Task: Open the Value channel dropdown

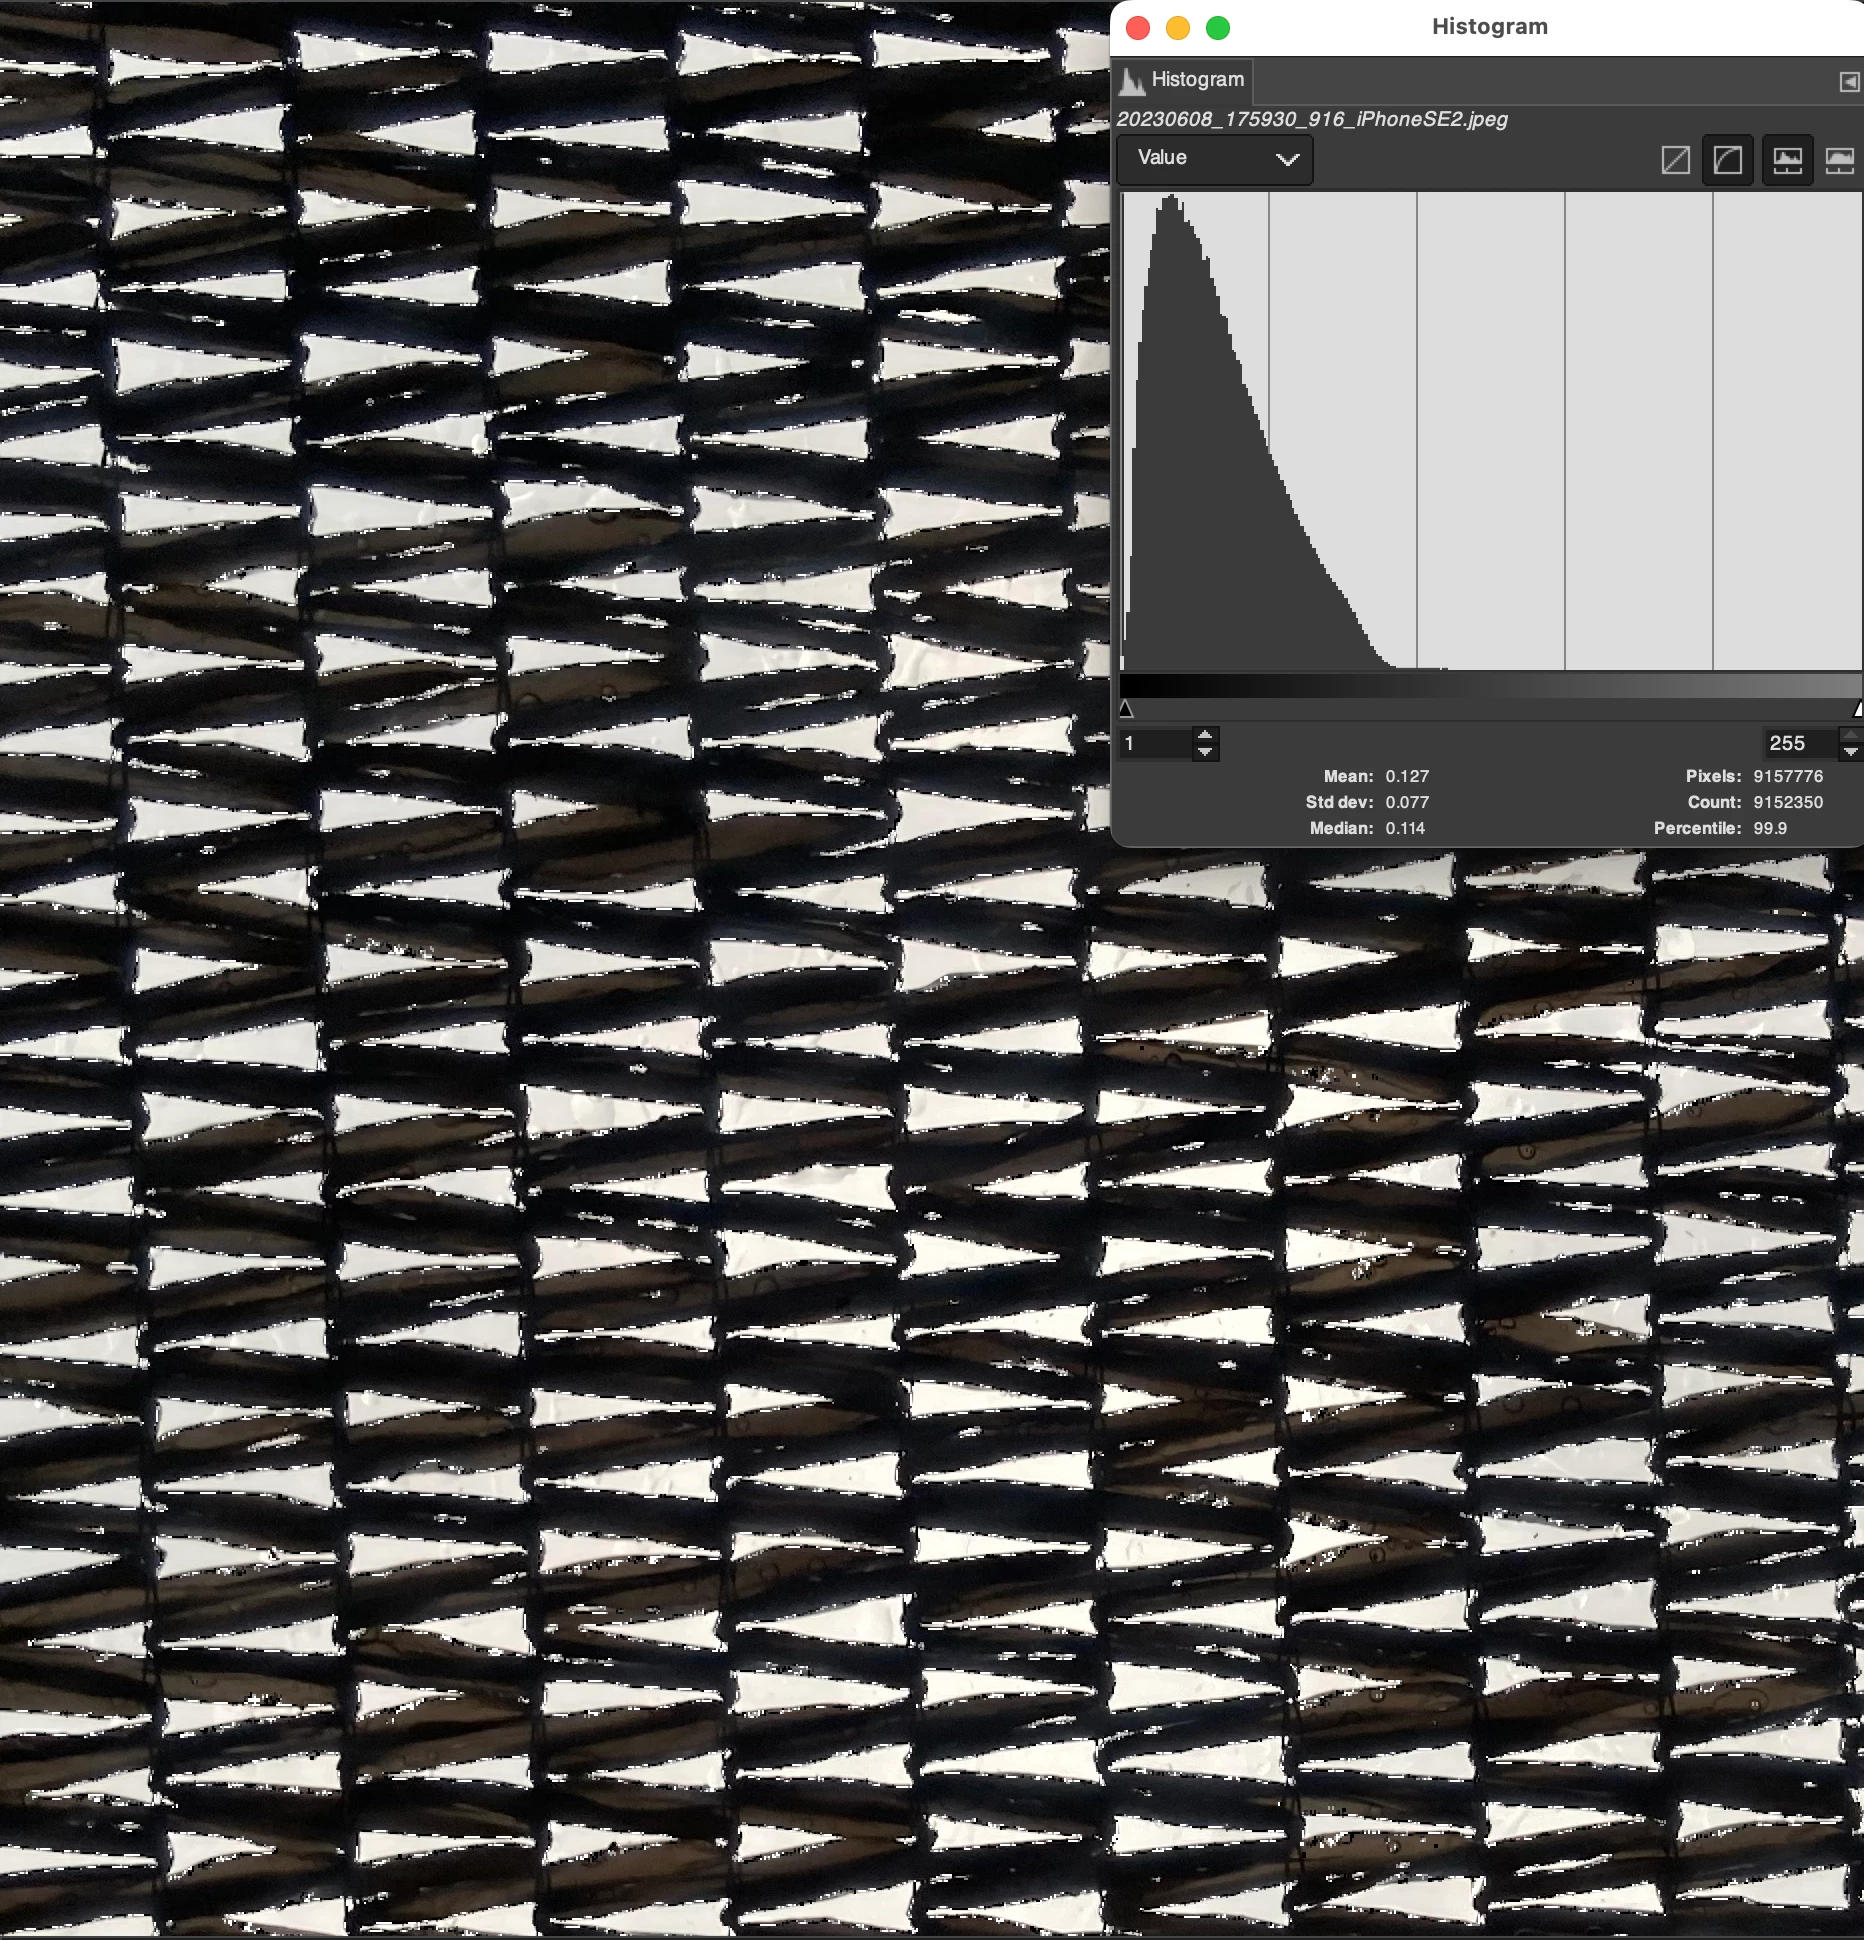Action: pos(1214,159)
